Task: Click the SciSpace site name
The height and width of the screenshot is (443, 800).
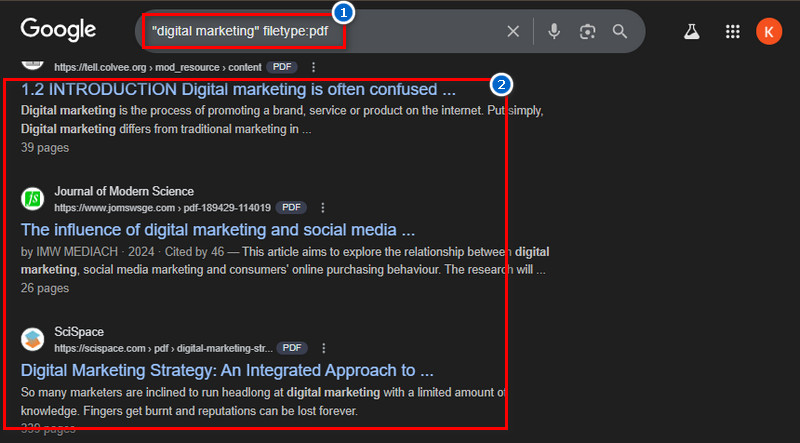Action: coord(79,332)
